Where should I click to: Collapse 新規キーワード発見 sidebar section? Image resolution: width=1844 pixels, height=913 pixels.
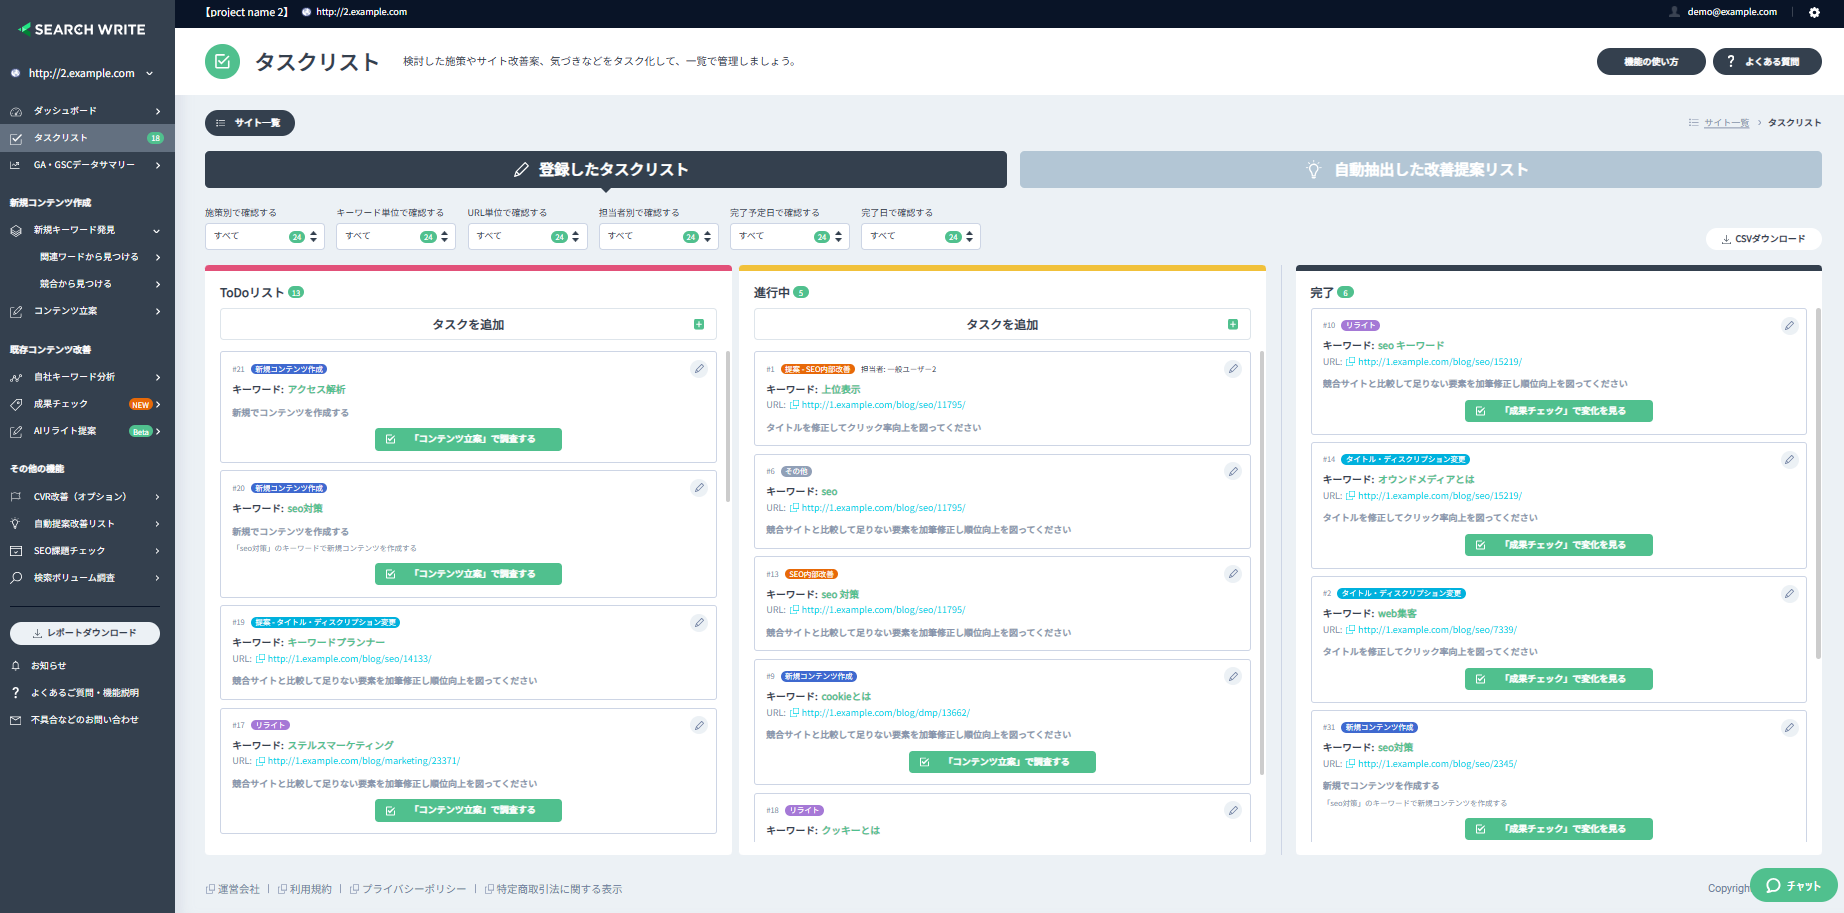click(87, 230)
